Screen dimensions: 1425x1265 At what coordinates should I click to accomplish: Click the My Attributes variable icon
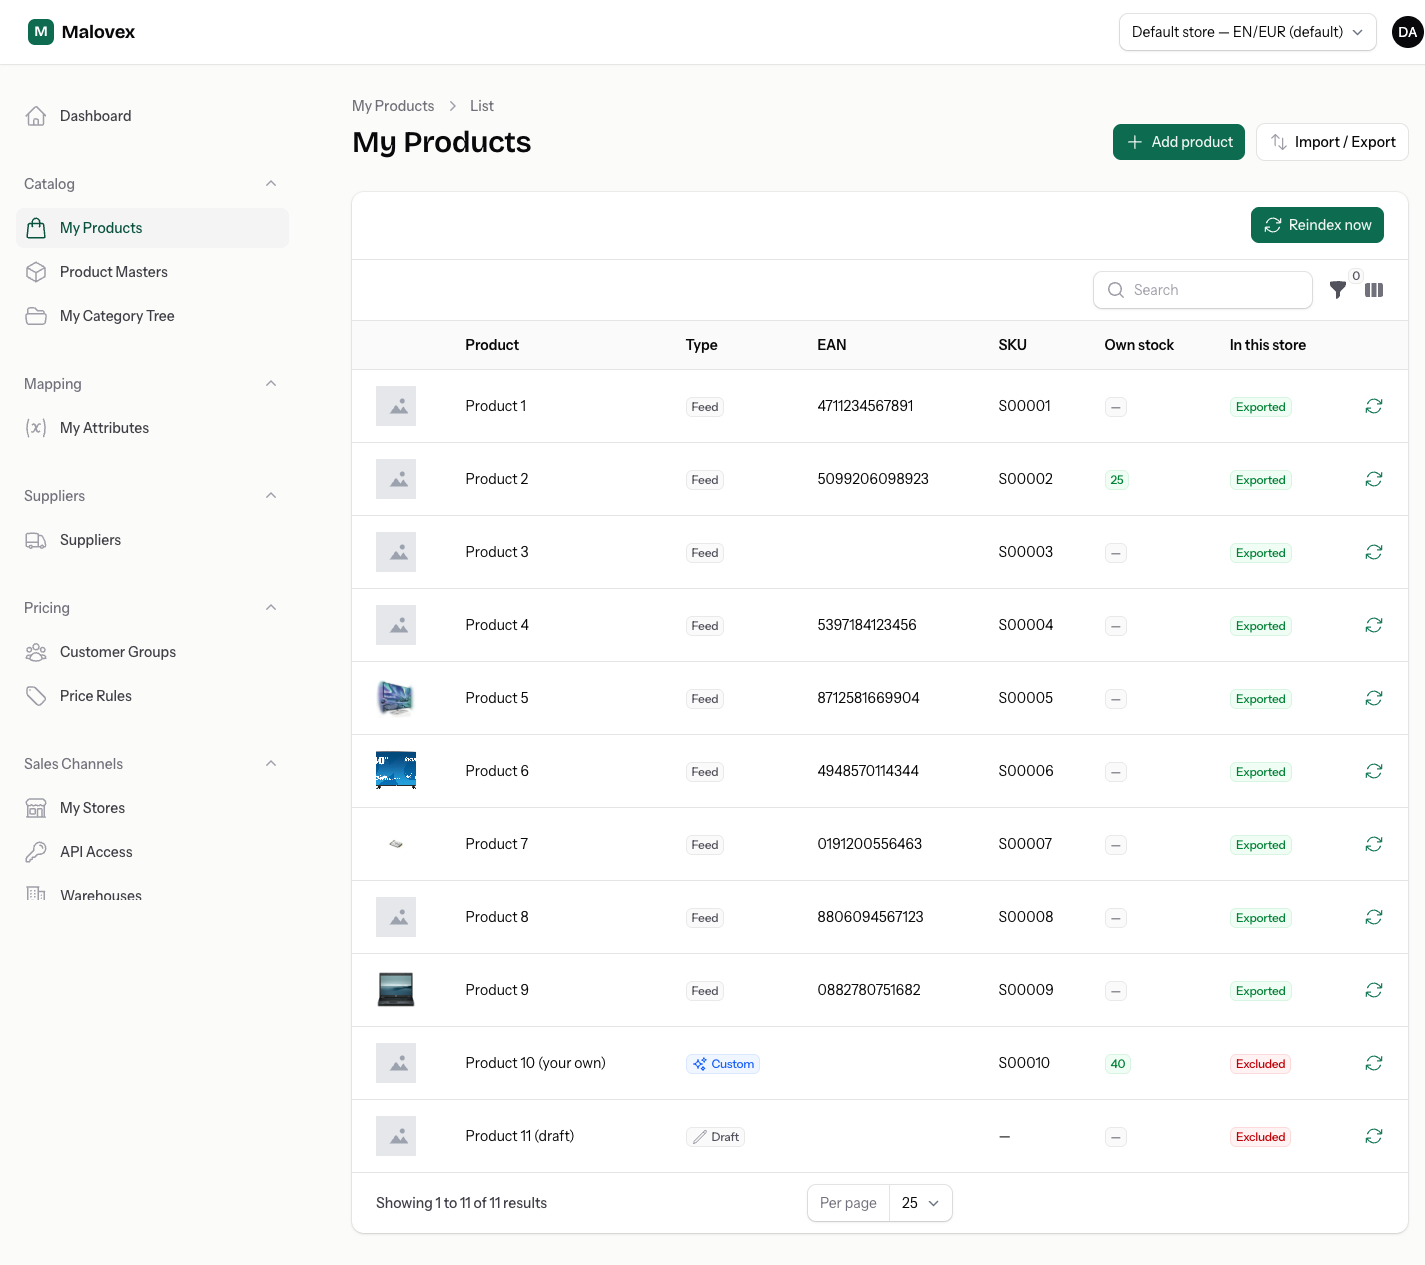pos(36,428)
